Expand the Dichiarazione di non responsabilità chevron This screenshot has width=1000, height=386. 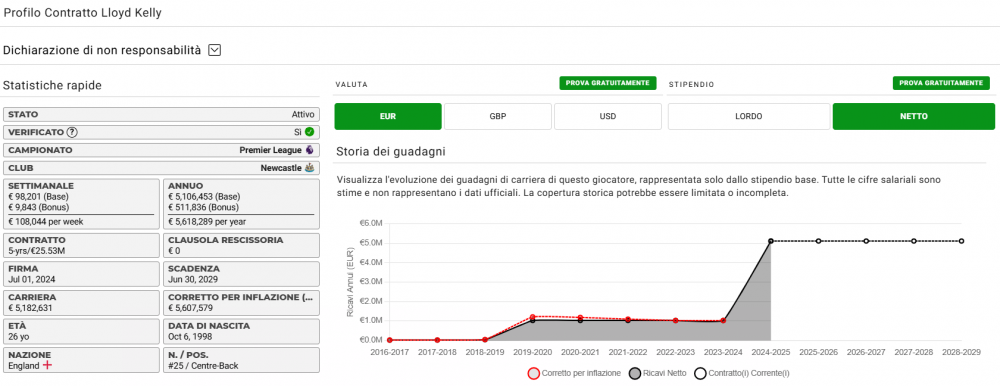click(x=215, y=50)
